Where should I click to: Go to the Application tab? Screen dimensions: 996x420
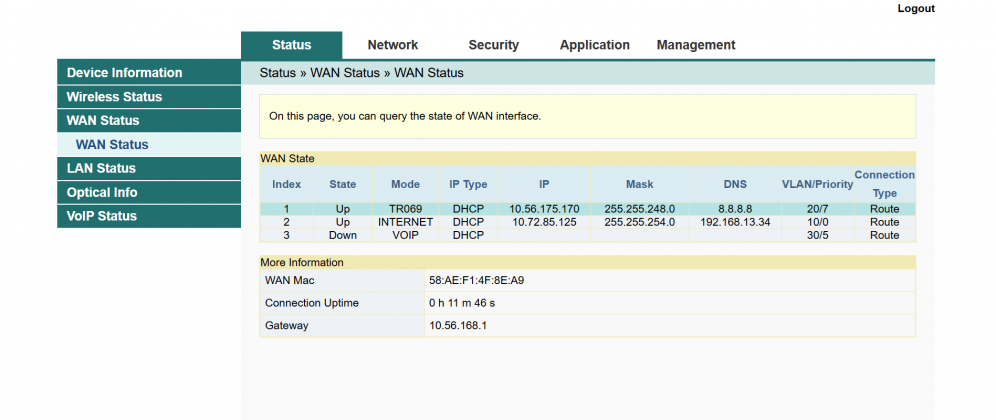[594, 45]
